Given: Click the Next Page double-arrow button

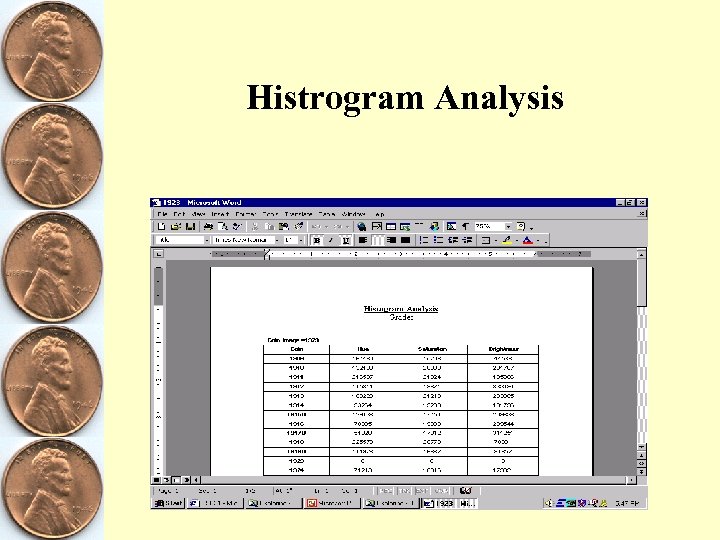Looking at the screenshot, I should (x=641, y=472).
